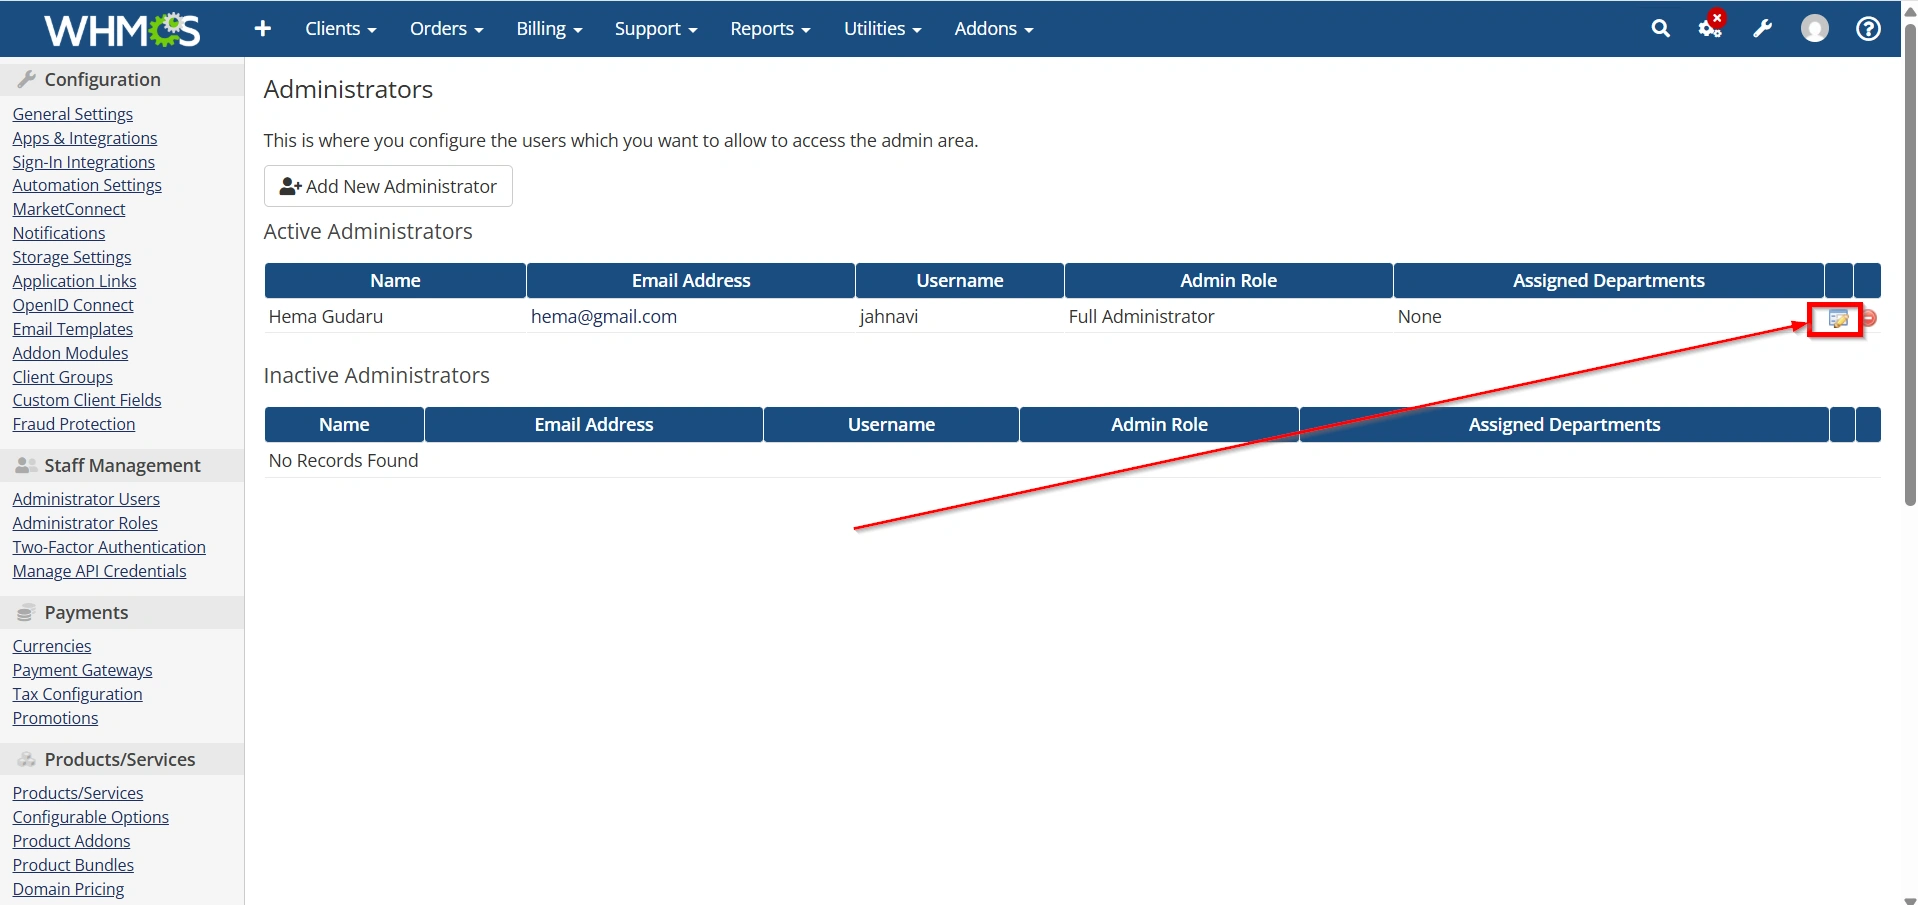Click Add New Administrator button
Screen dimensions: 1918x905
(388, 186)
